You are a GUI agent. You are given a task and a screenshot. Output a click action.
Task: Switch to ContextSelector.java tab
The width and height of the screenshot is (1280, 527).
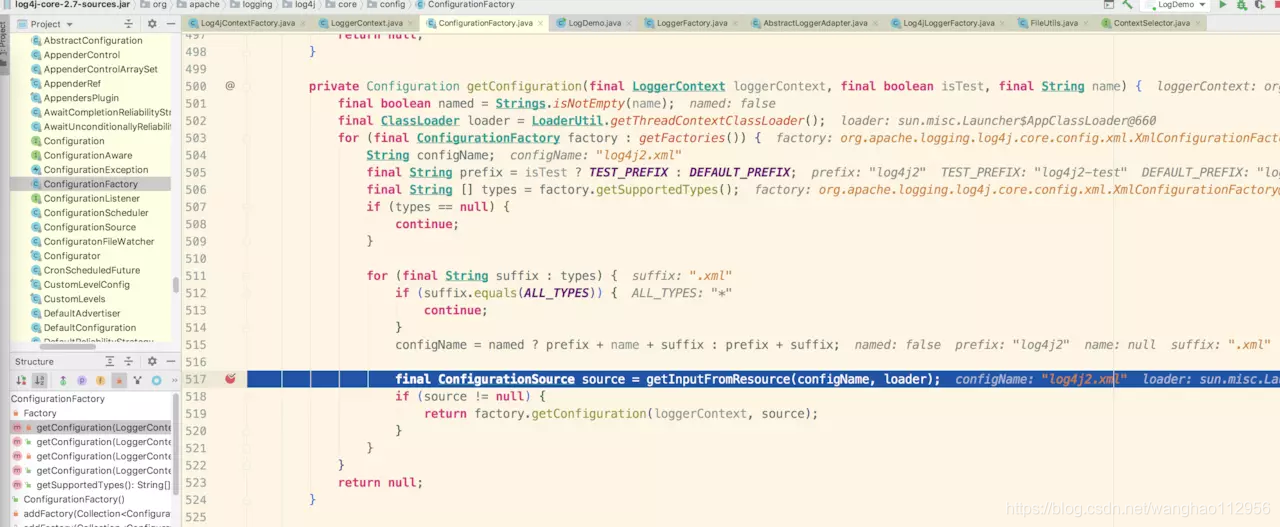[1151, 23]
